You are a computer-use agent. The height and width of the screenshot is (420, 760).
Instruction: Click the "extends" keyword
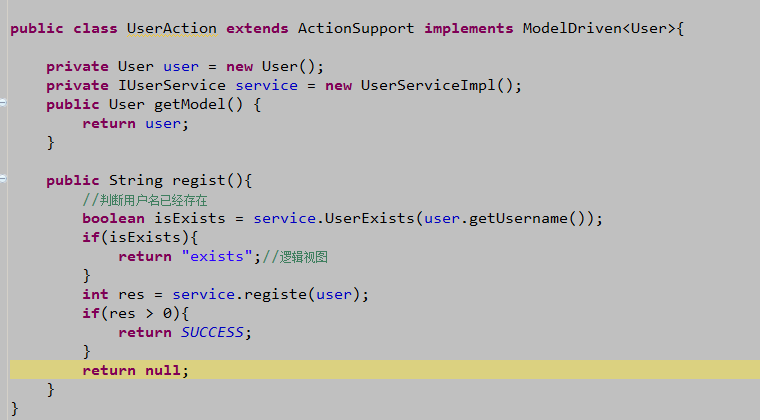click(257, 29)
